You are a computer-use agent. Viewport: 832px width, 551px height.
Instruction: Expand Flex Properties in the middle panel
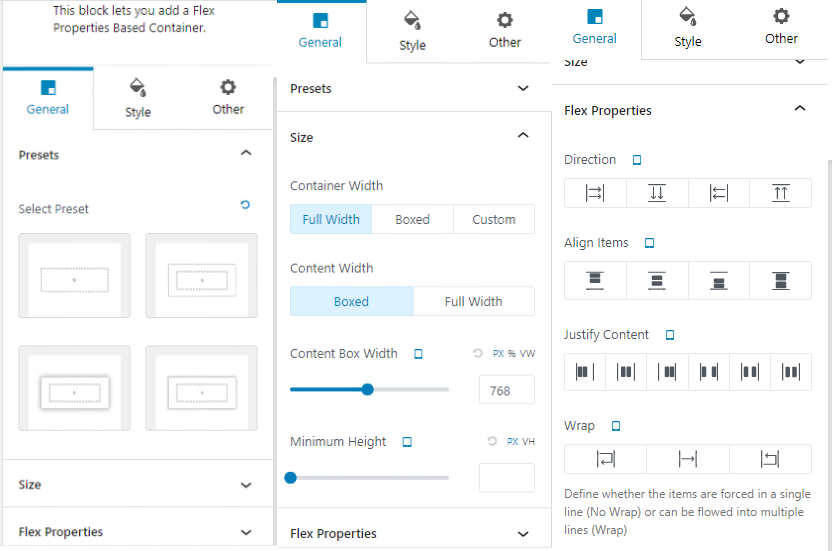tap(522, 534)
